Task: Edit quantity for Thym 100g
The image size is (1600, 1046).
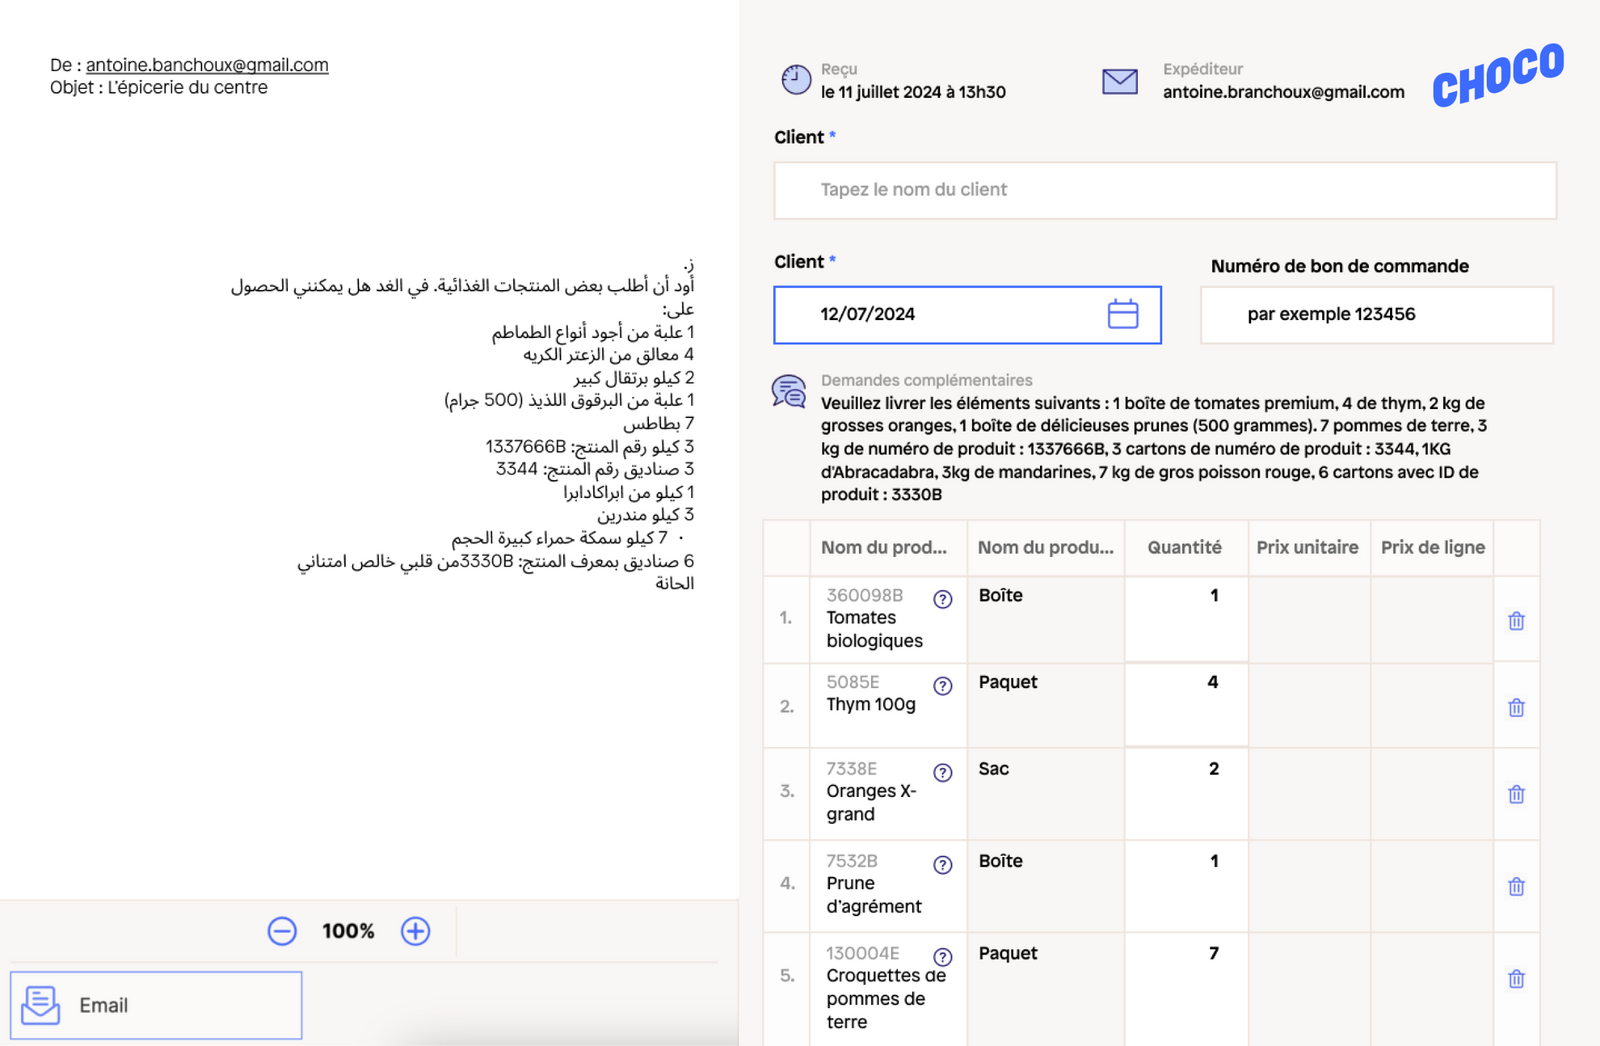Action: click(1186, 706)
